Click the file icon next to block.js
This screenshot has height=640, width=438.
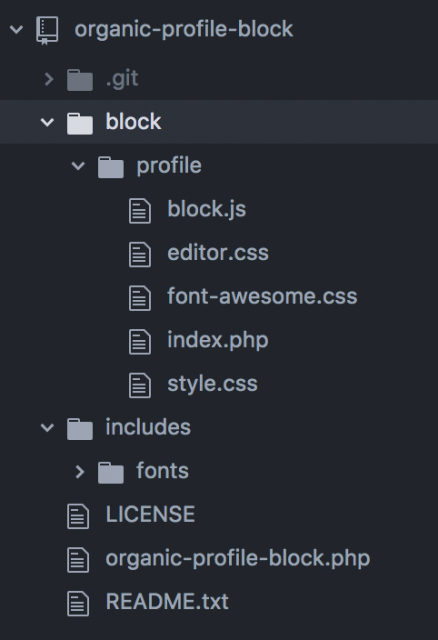click(140, 211)
